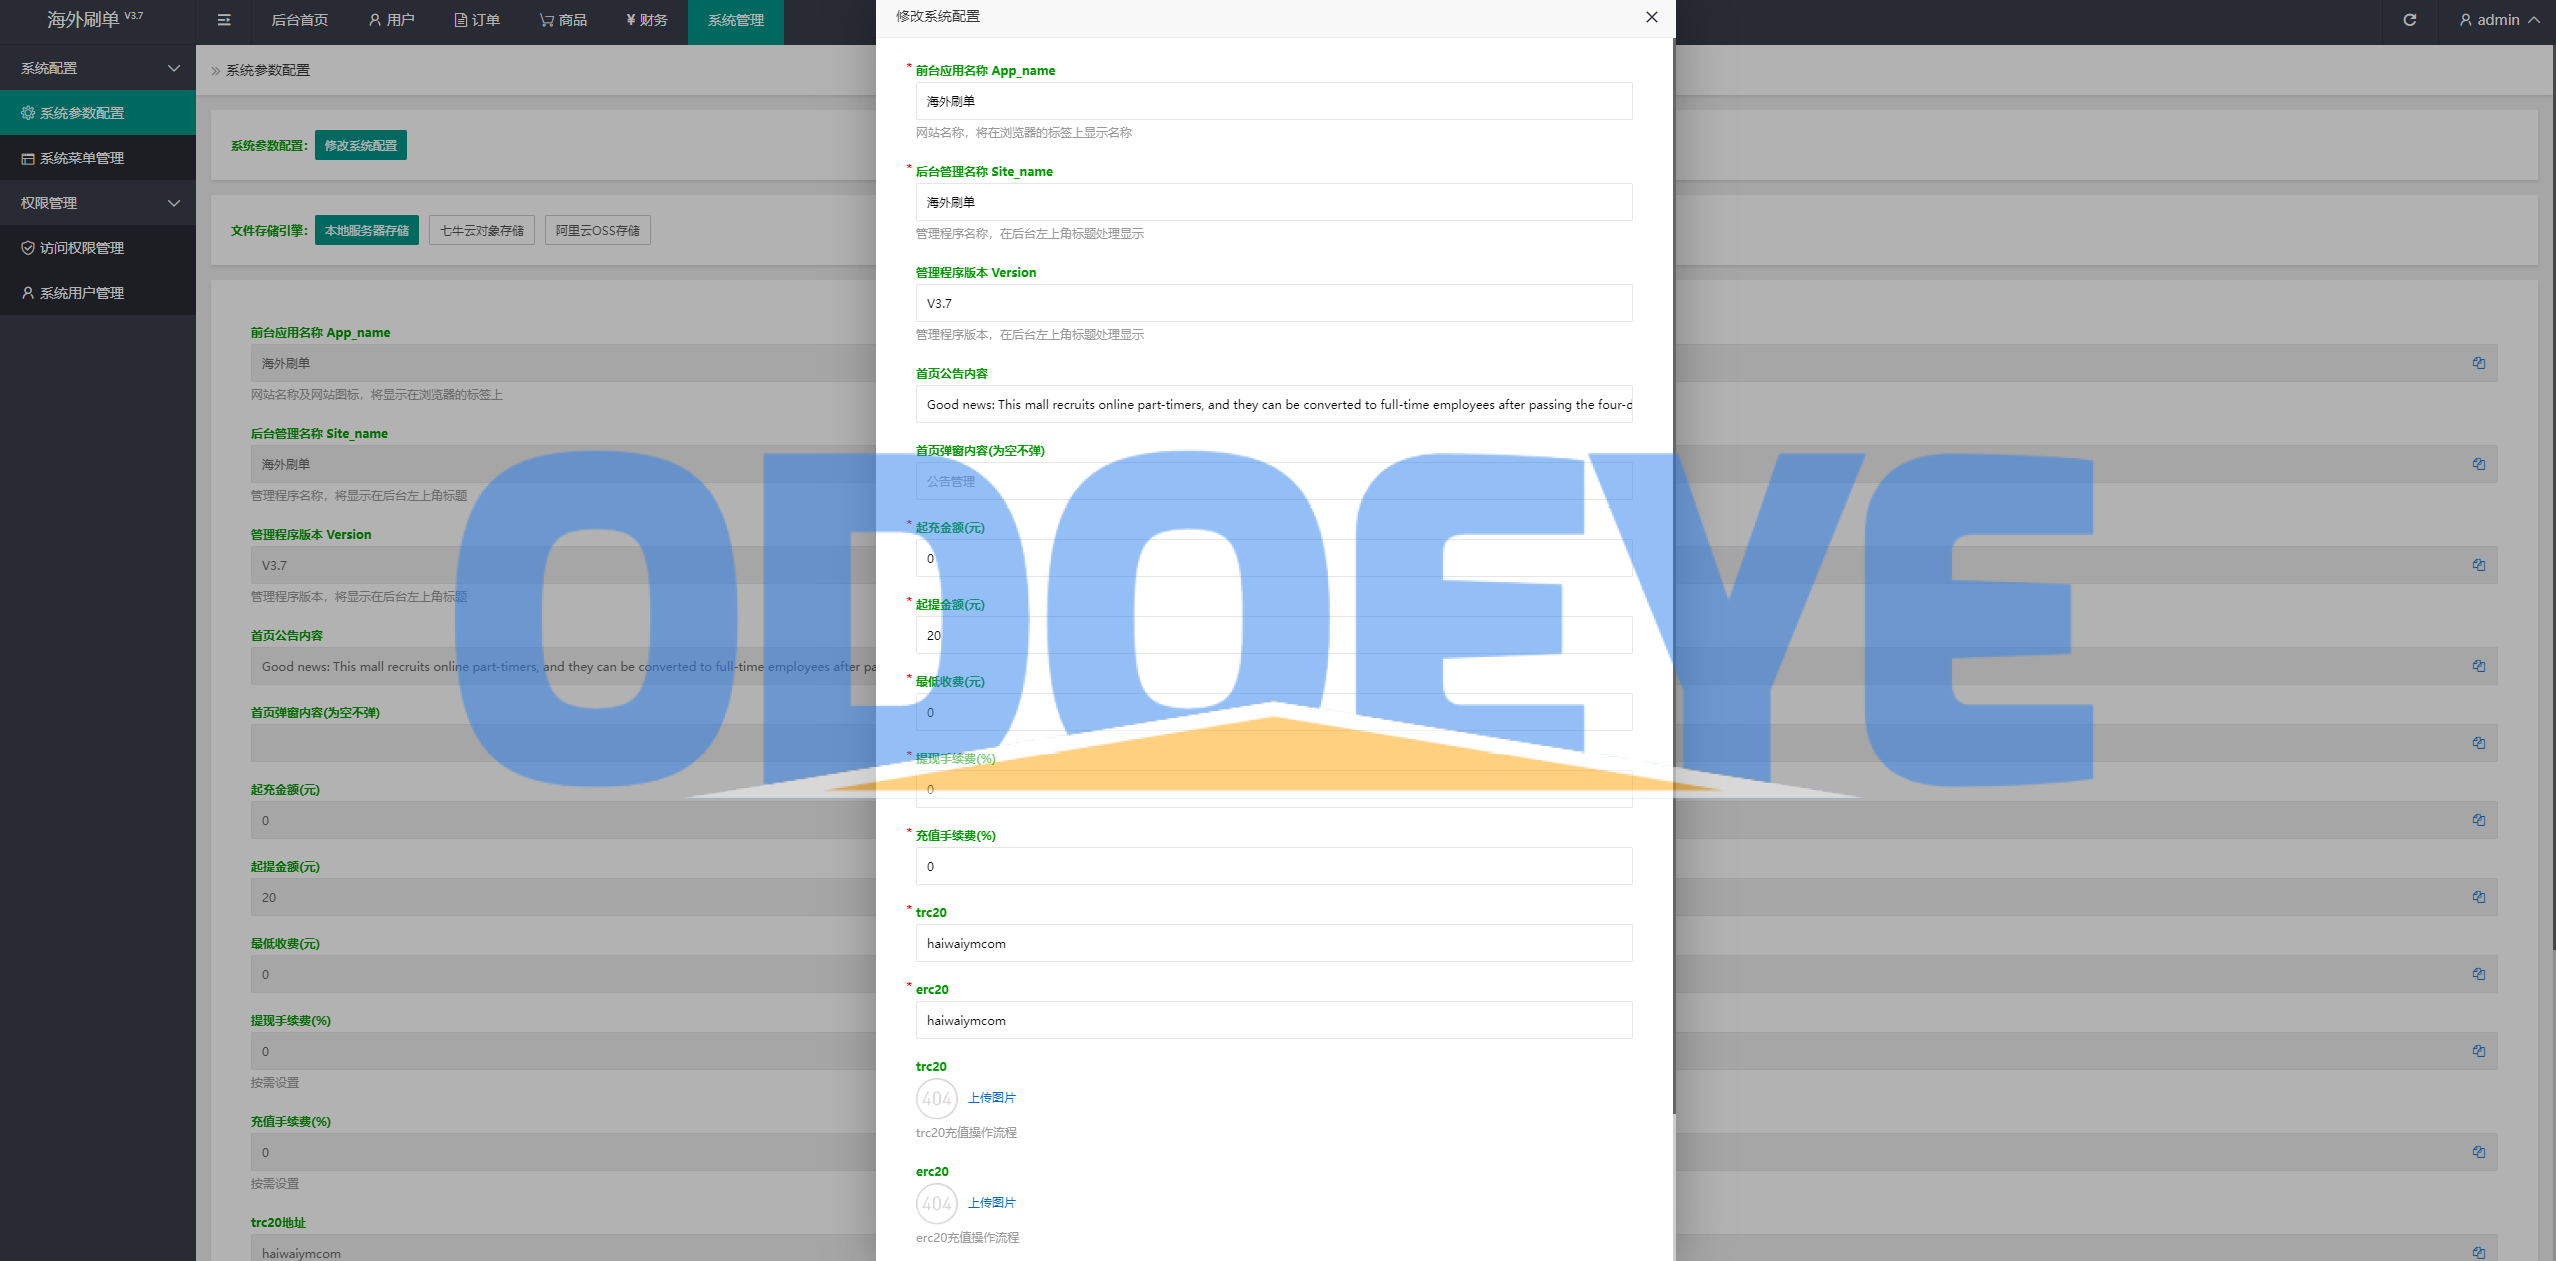Select the 系统管理 top menu
The width and height of the screenshot is (2556, 1261).
pyautogui.click(x=736, y=20)
